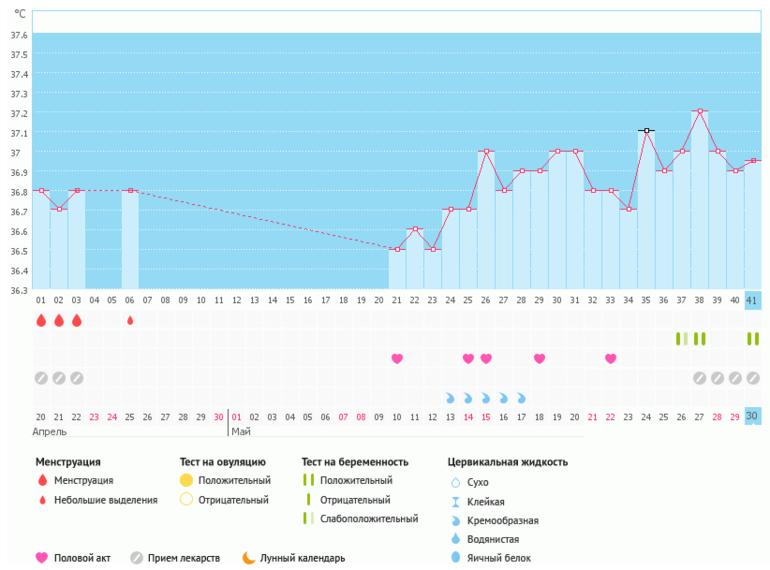Click the Яичный белок legend drop icon
Image resolution: width=770 pixels, height=570 pixels.
[x=455, y=558]
